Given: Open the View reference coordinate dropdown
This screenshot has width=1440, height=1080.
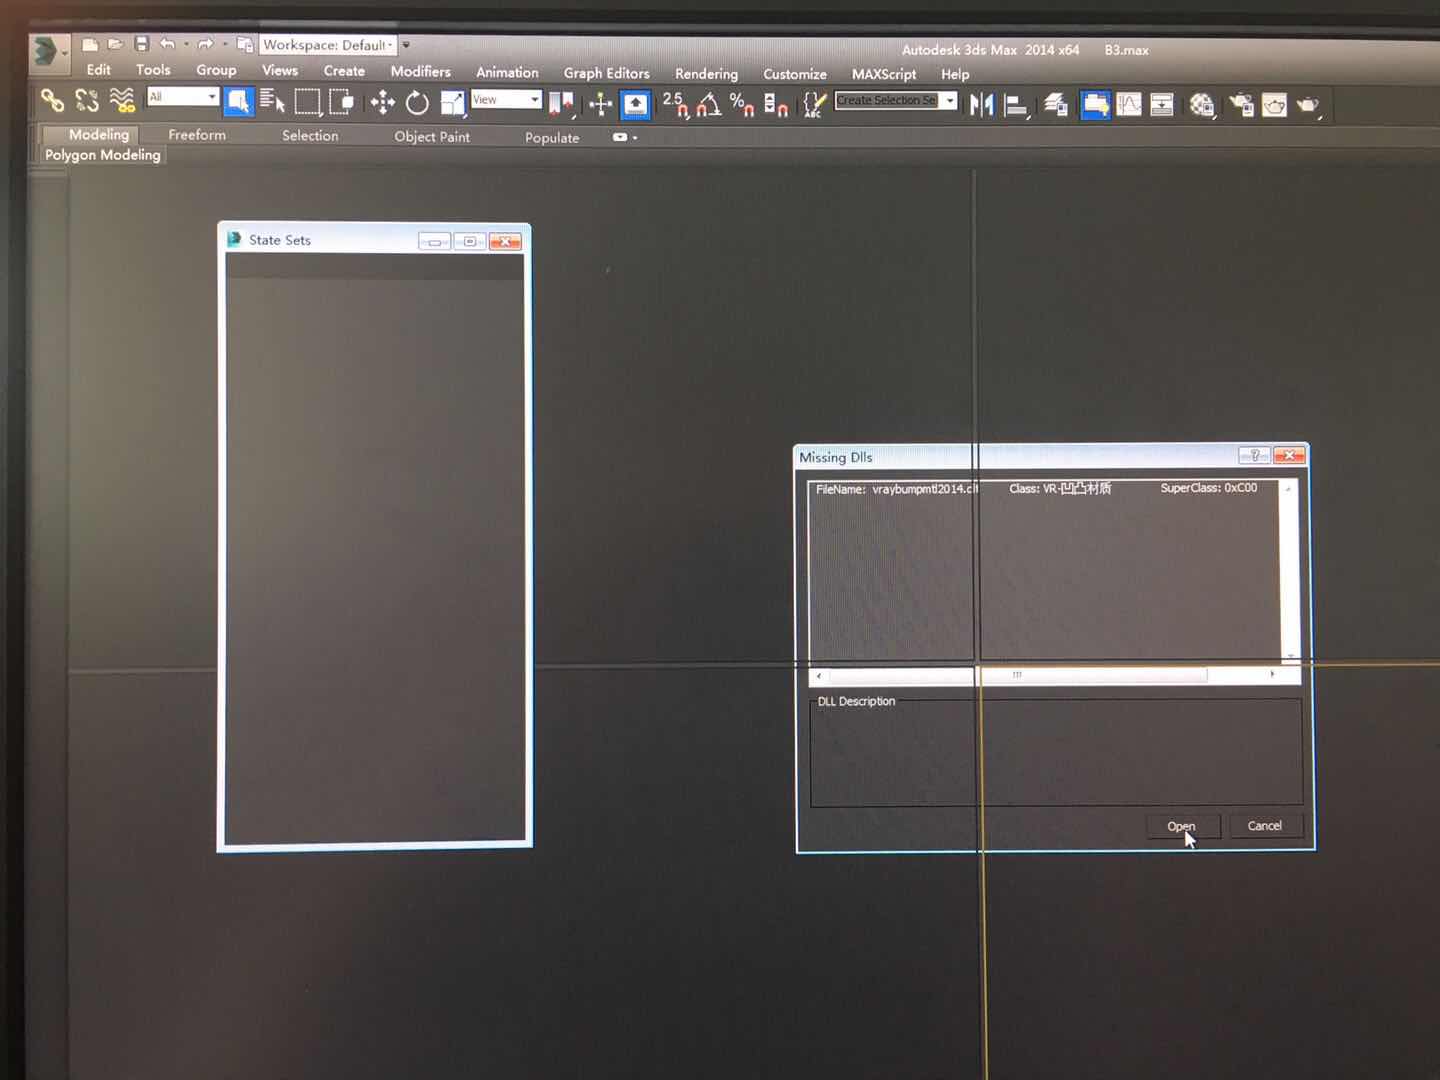Looking at the screenshot, I should (506, 99).
